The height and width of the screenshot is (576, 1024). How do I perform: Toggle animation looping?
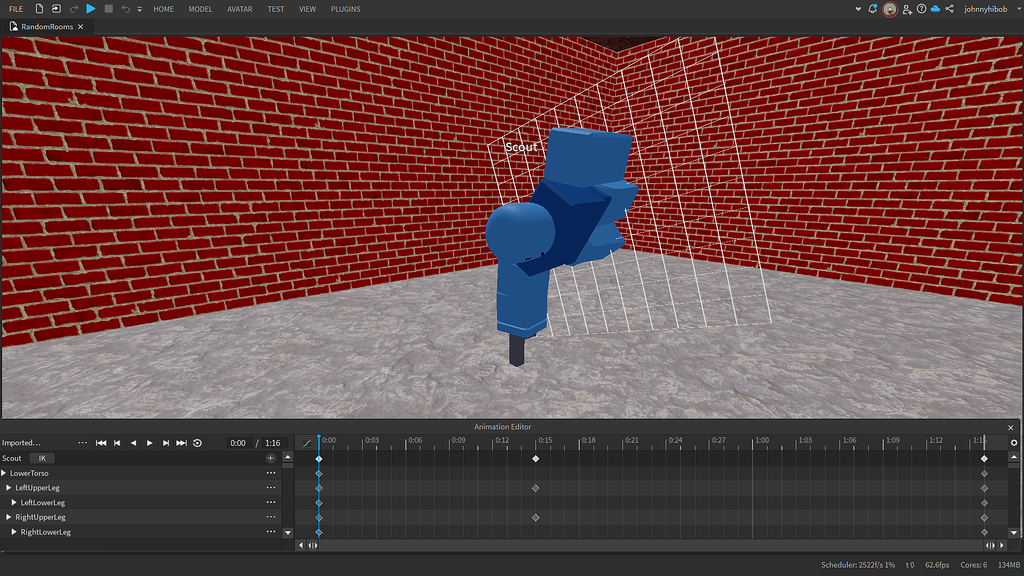tap(197, 443)
